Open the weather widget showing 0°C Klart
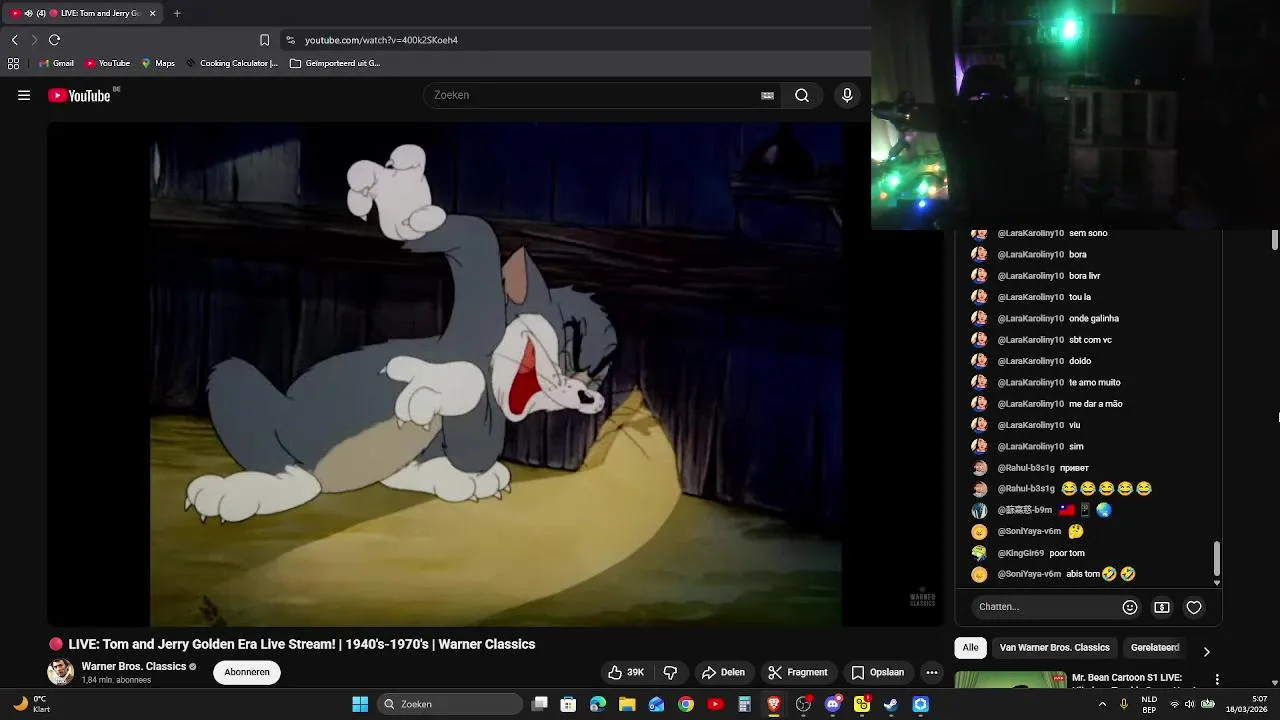The width and height of the screenshot is (1280, 720). [30, 704]
